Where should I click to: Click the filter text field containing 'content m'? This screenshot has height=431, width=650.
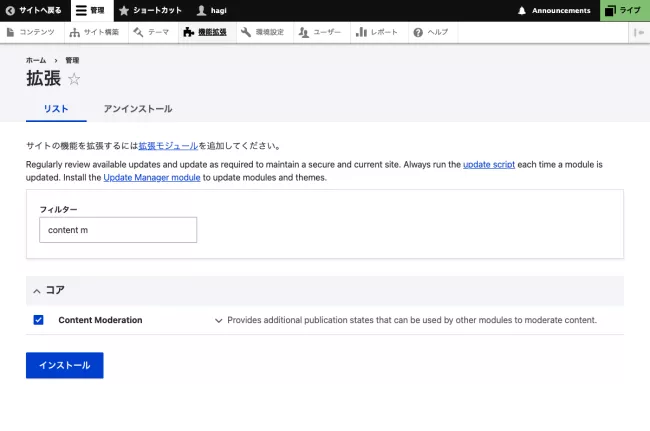pyautogui.click(x=118, y=230)
